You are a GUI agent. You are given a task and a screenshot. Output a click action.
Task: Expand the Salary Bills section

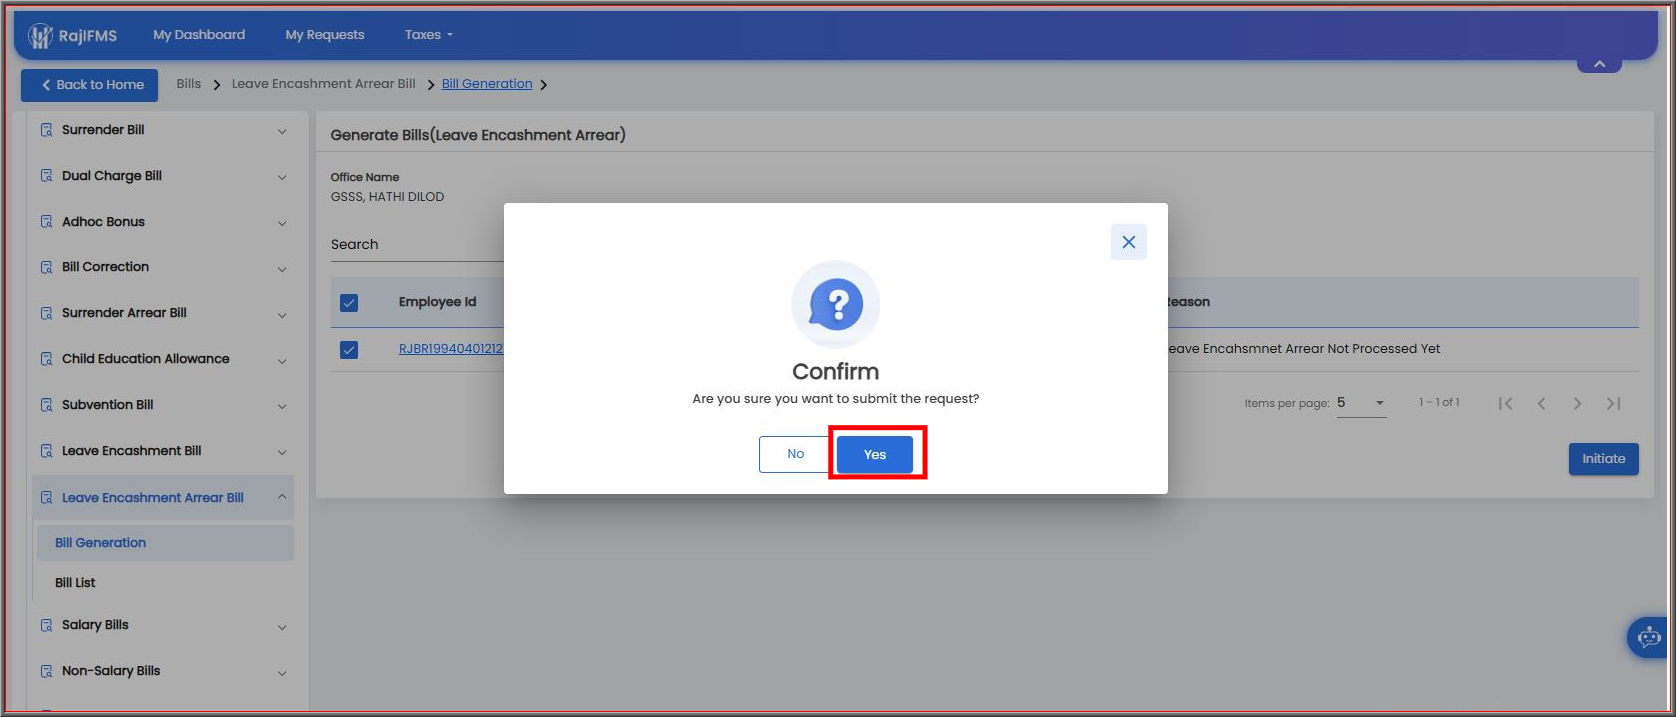(x=282, y=627)
